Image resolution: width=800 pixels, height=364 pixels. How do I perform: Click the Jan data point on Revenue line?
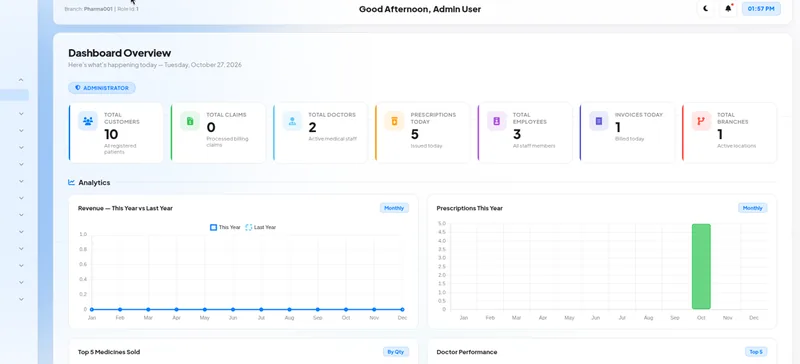92,309
